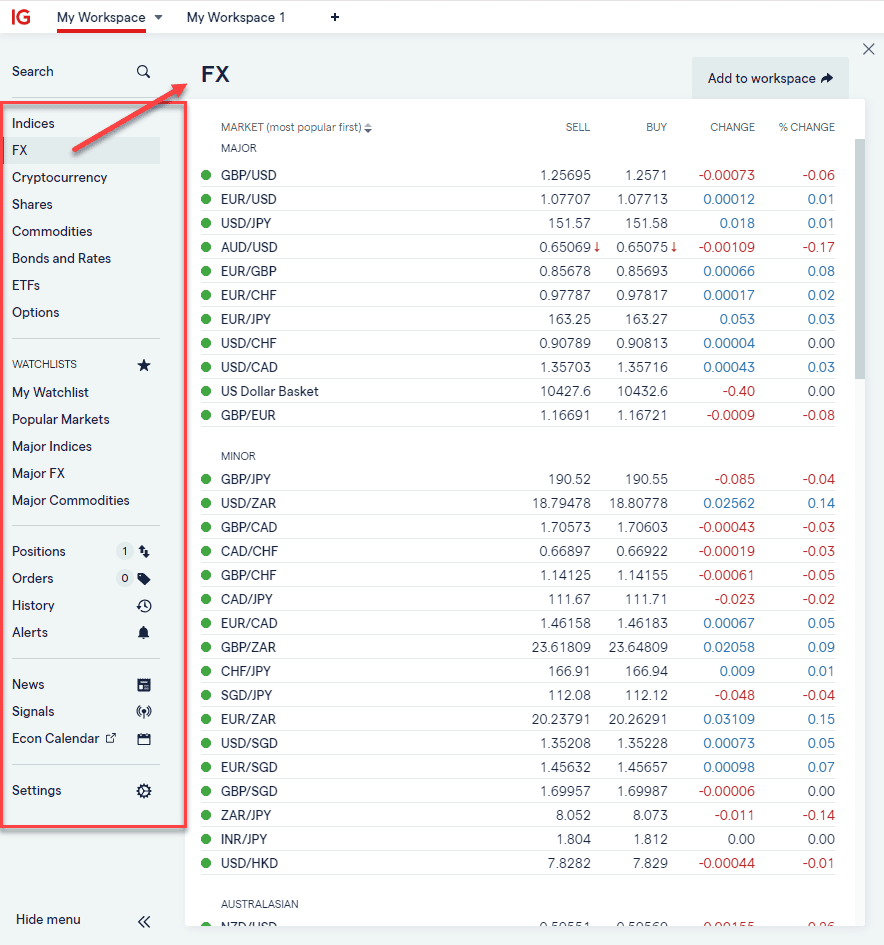Screen dimensions: 884x945
Task: Open Settings gear icon
Action: click(x=144, y=791)
